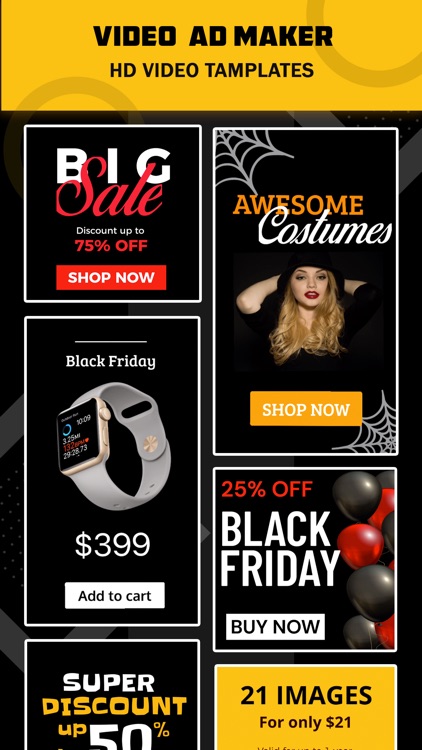
Task: Select the Awesome Costumes template
Action: click(305, 291)
